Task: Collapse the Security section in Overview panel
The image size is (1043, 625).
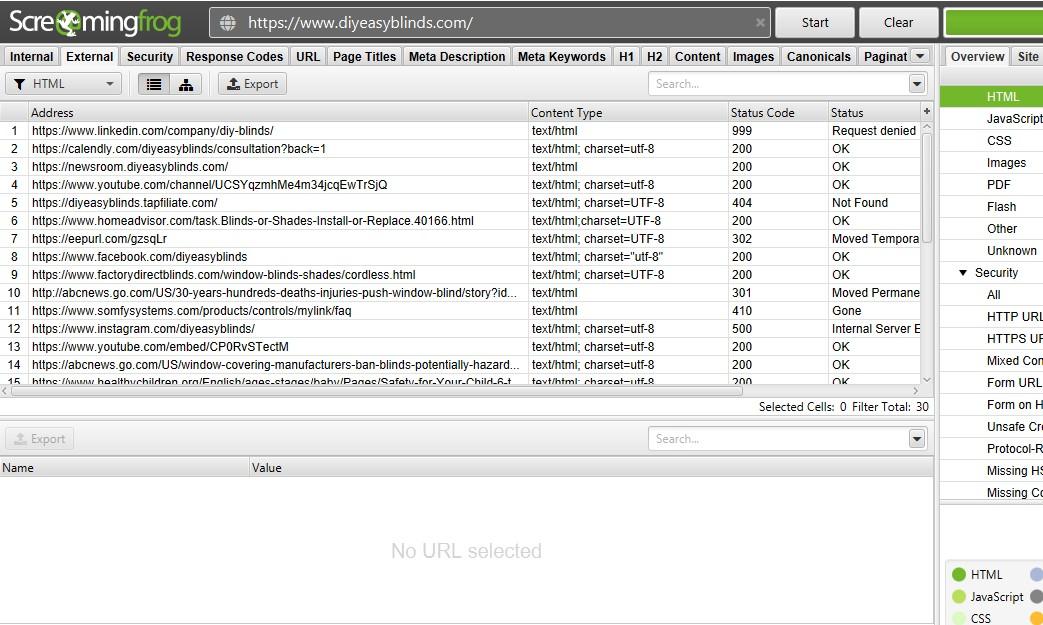Action: coord(962,272)
